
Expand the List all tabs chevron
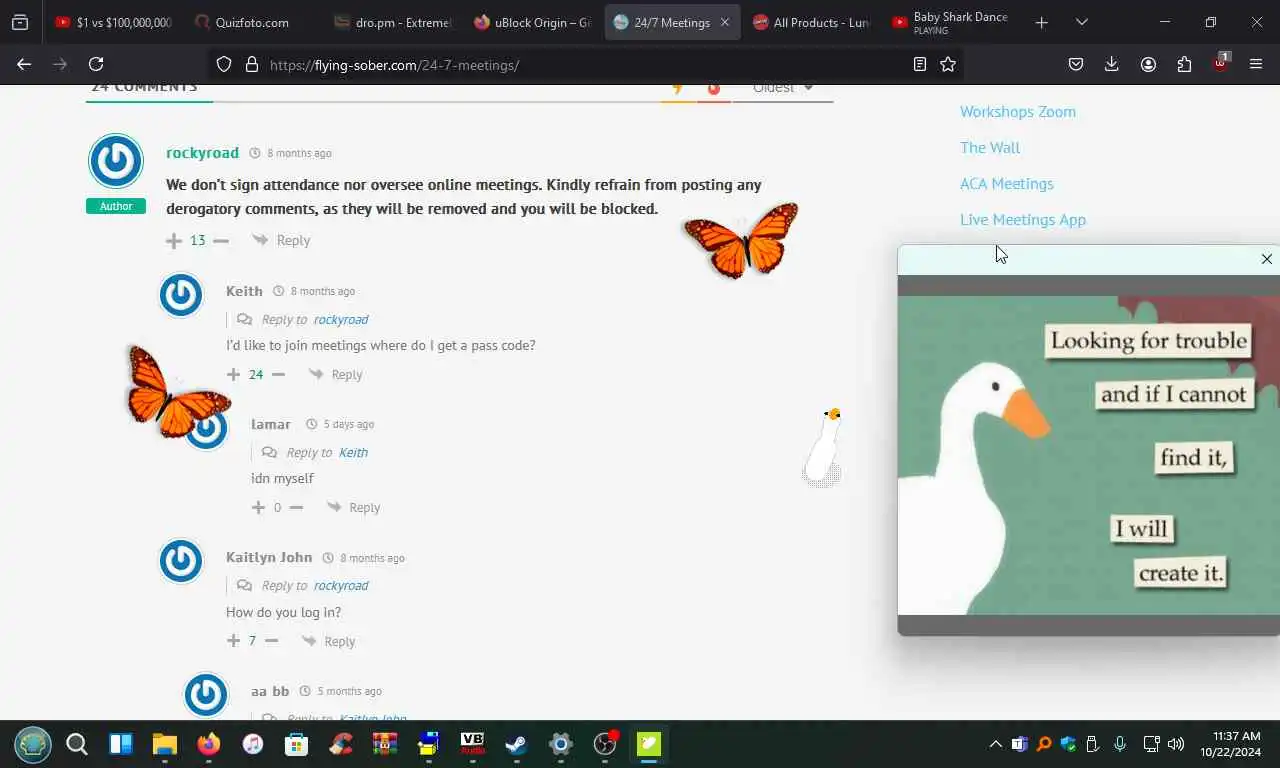(1081, 22)
